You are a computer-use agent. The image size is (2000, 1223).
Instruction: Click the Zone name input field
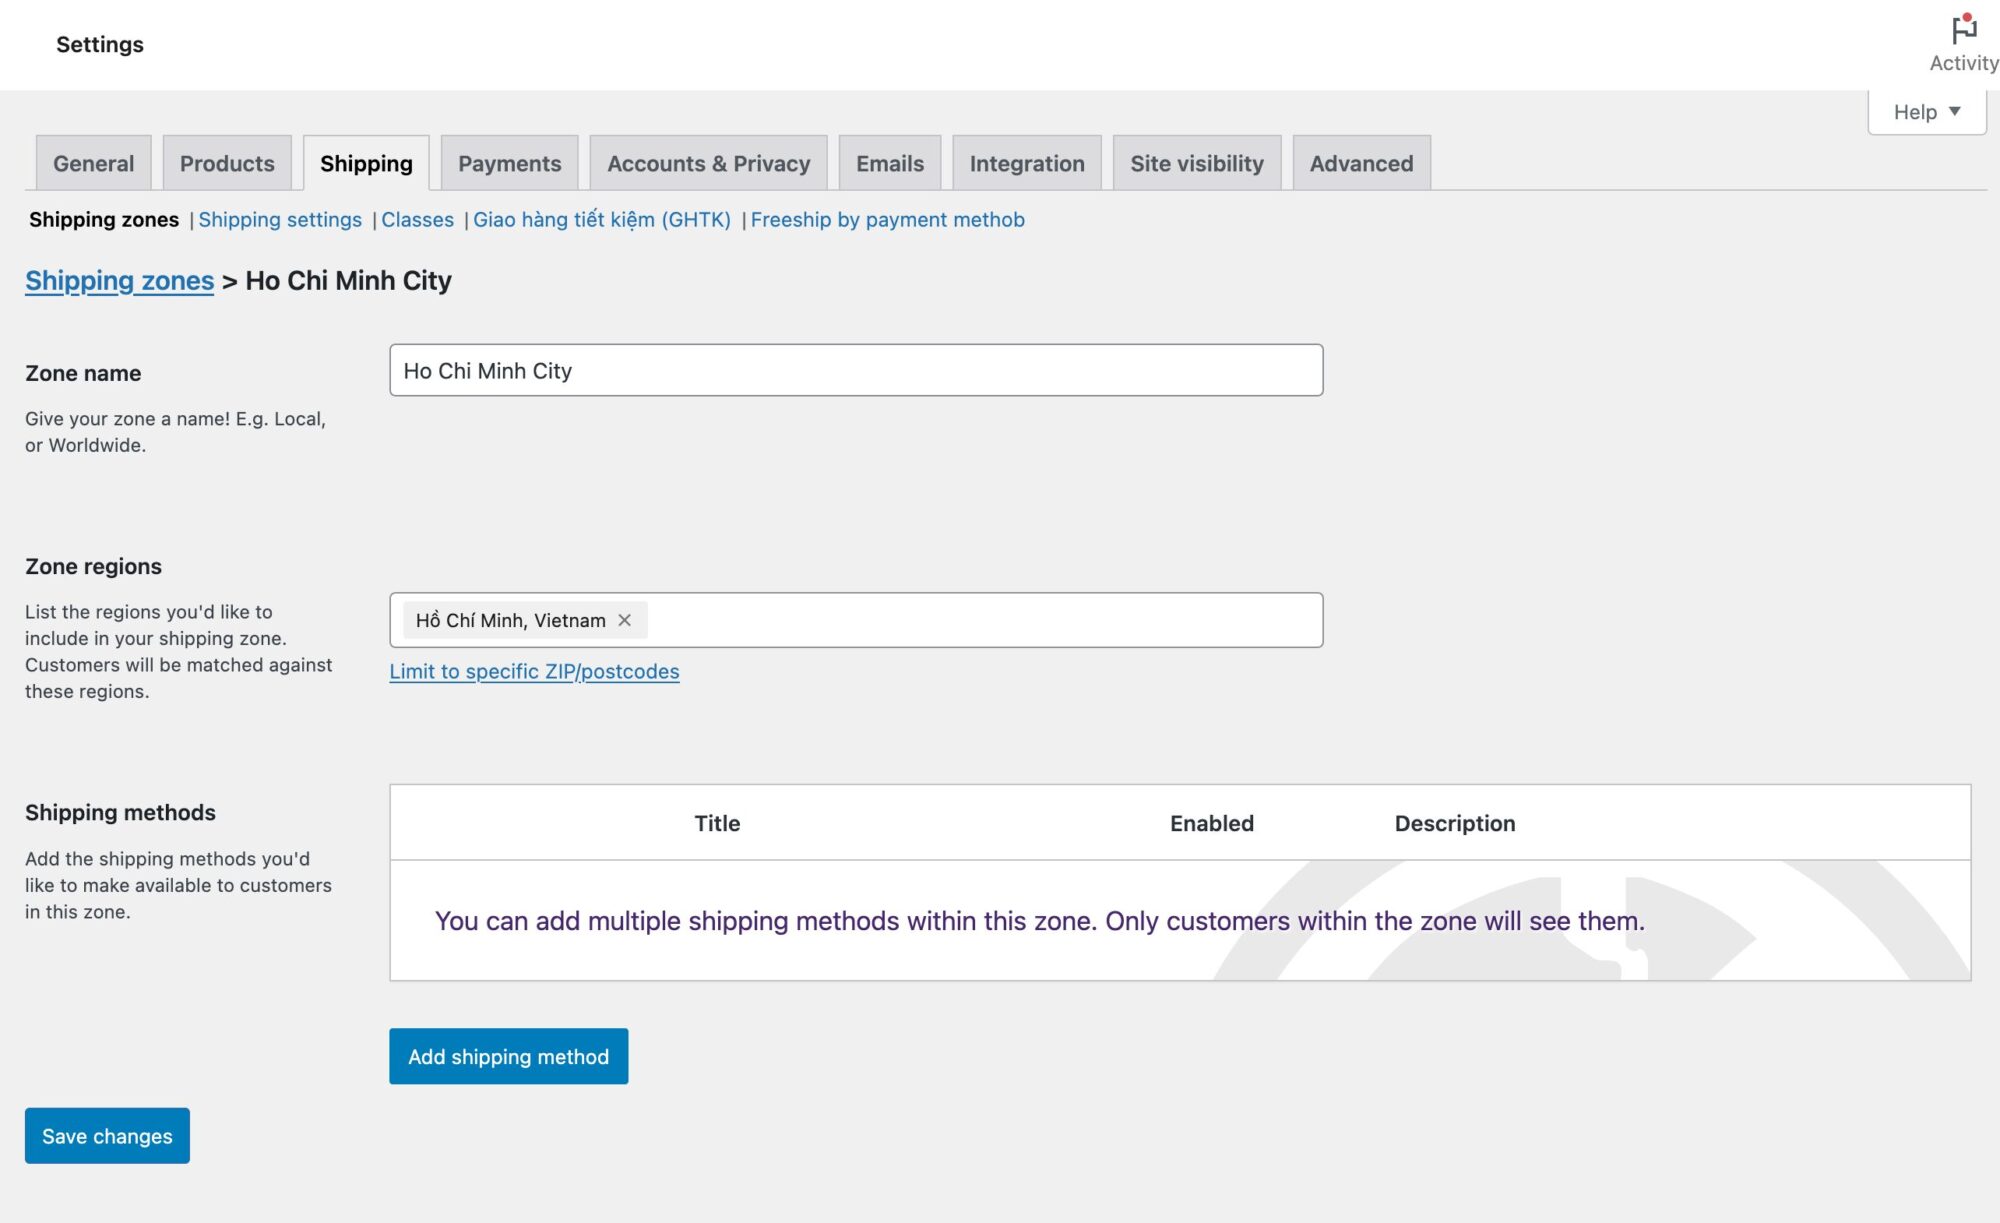pyautogui.click(x=855, y=370)
